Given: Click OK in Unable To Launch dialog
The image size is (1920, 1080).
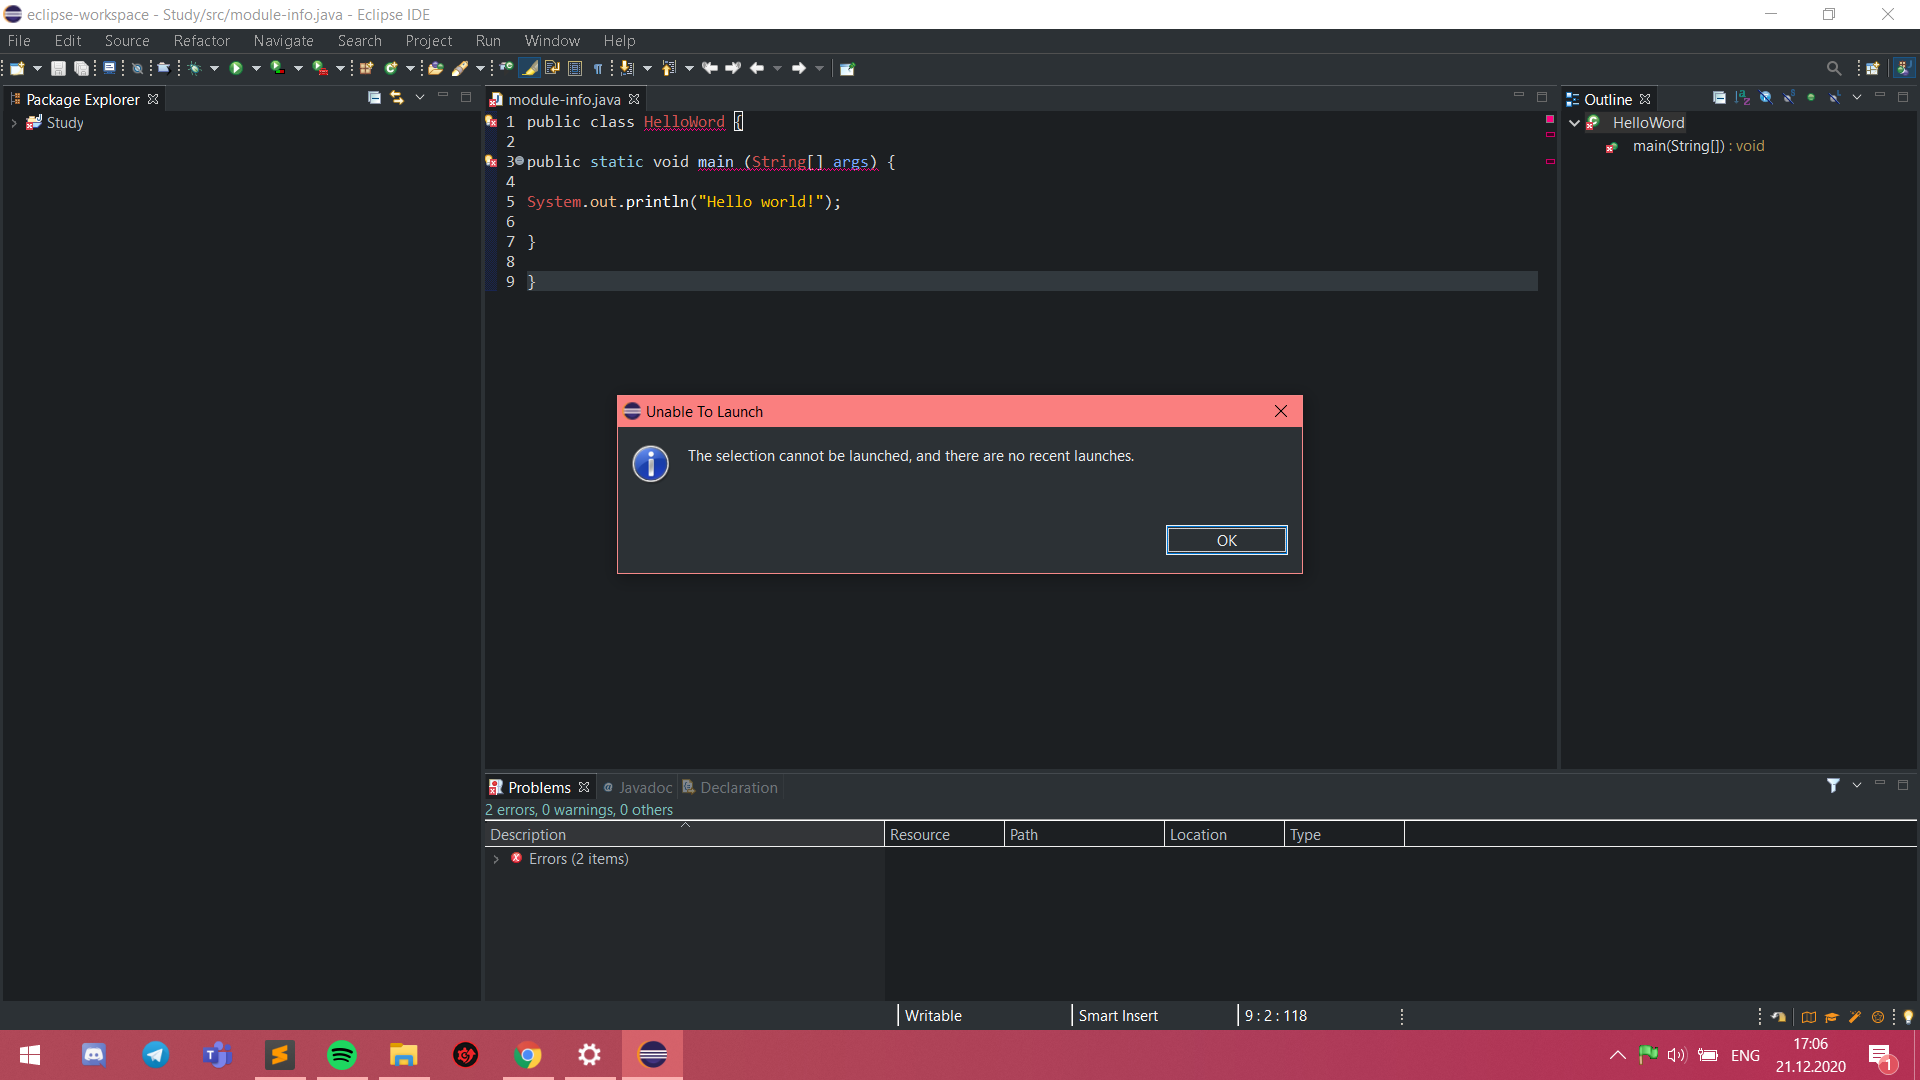Looking at the screenshot, I should coord(1226,540).
